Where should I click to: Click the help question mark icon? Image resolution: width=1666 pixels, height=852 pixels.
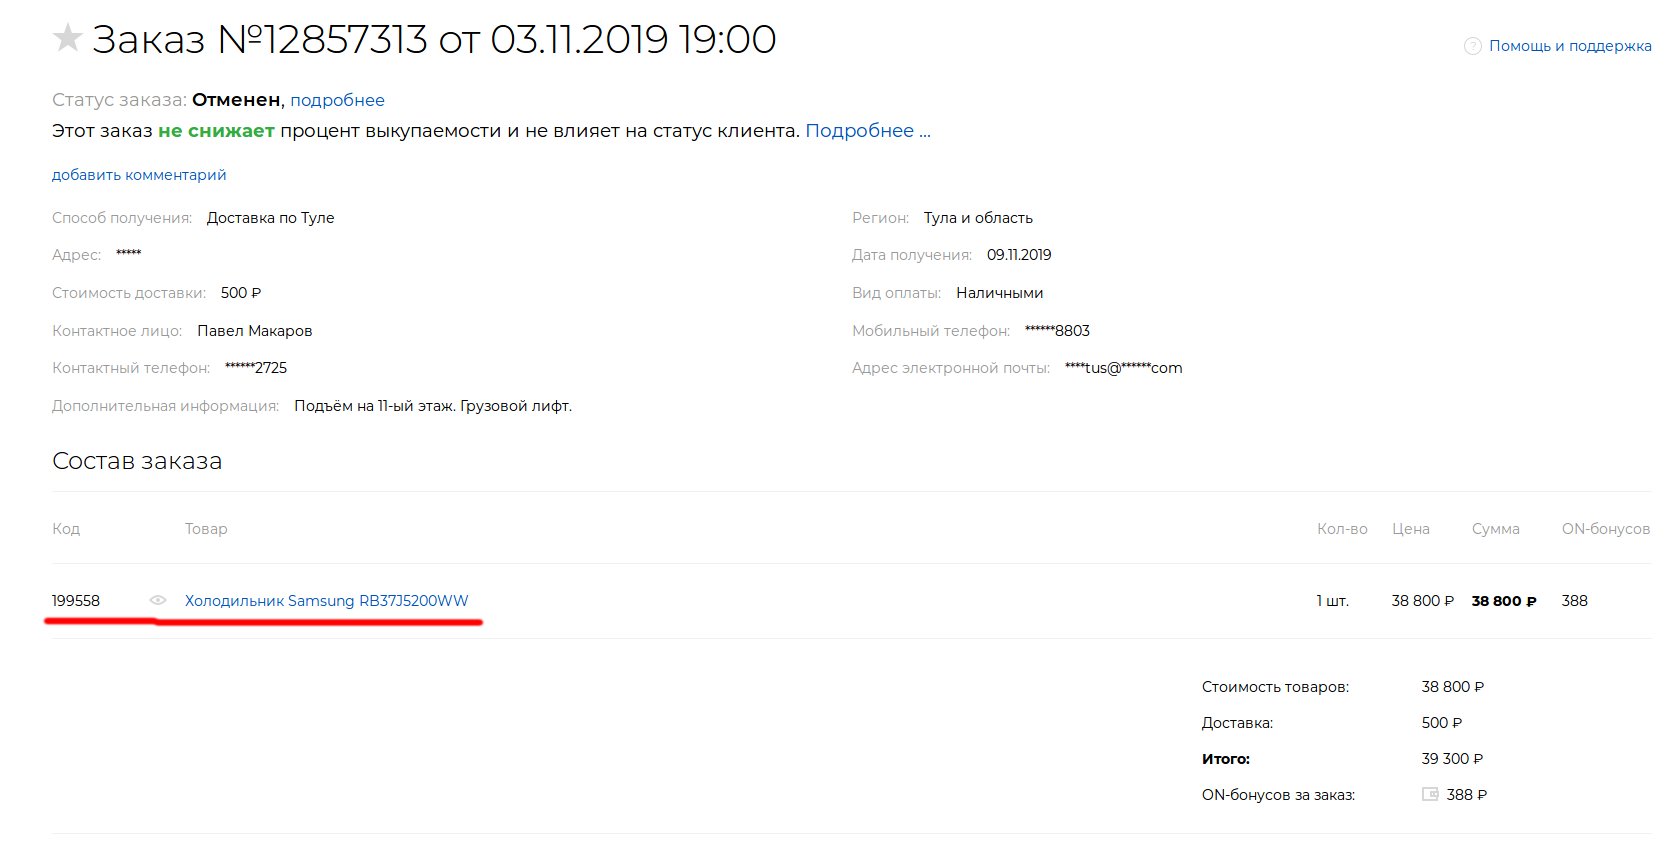click(1472, 46)
